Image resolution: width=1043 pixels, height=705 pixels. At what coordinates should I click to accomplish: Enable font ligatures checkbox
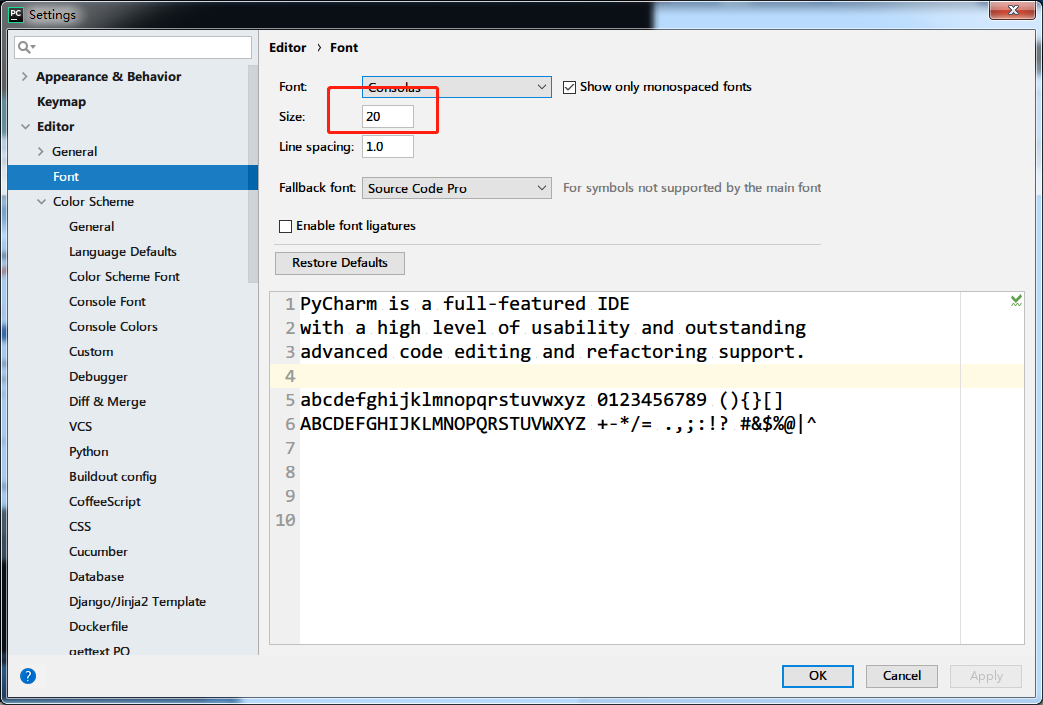coord(285,226)
